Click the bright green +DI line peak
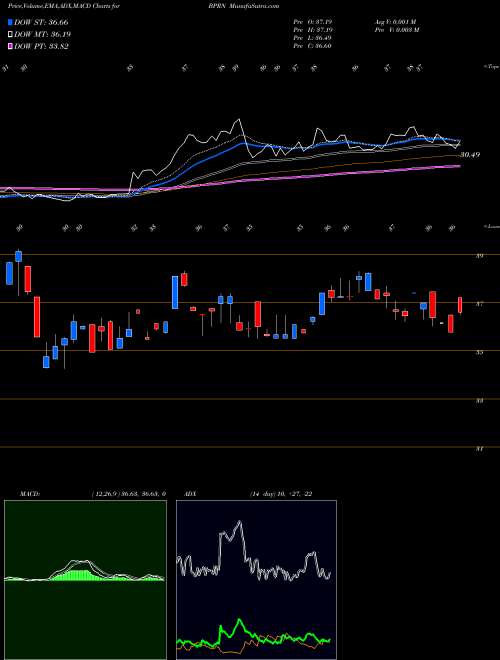 pyautogui.click(x=240, y=621)
